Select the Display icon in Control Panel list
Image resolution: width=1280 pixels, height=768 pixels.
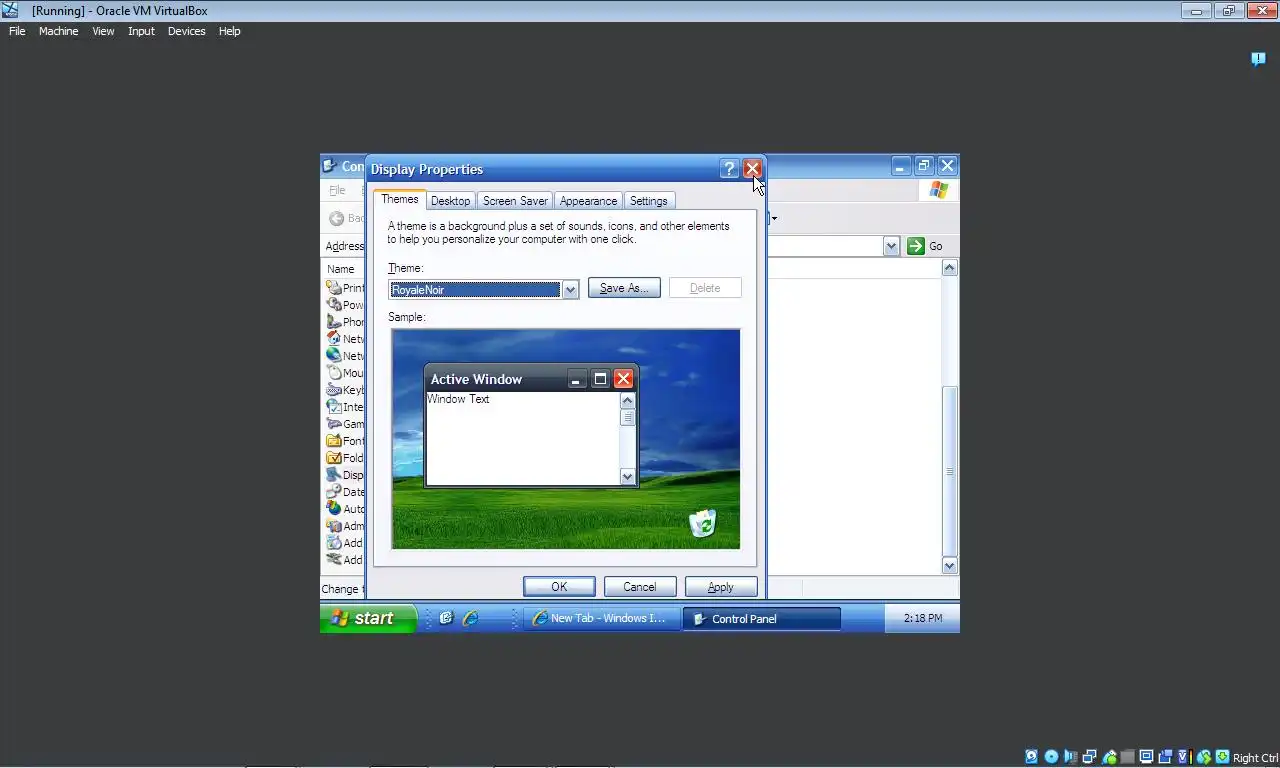[334, 475]
